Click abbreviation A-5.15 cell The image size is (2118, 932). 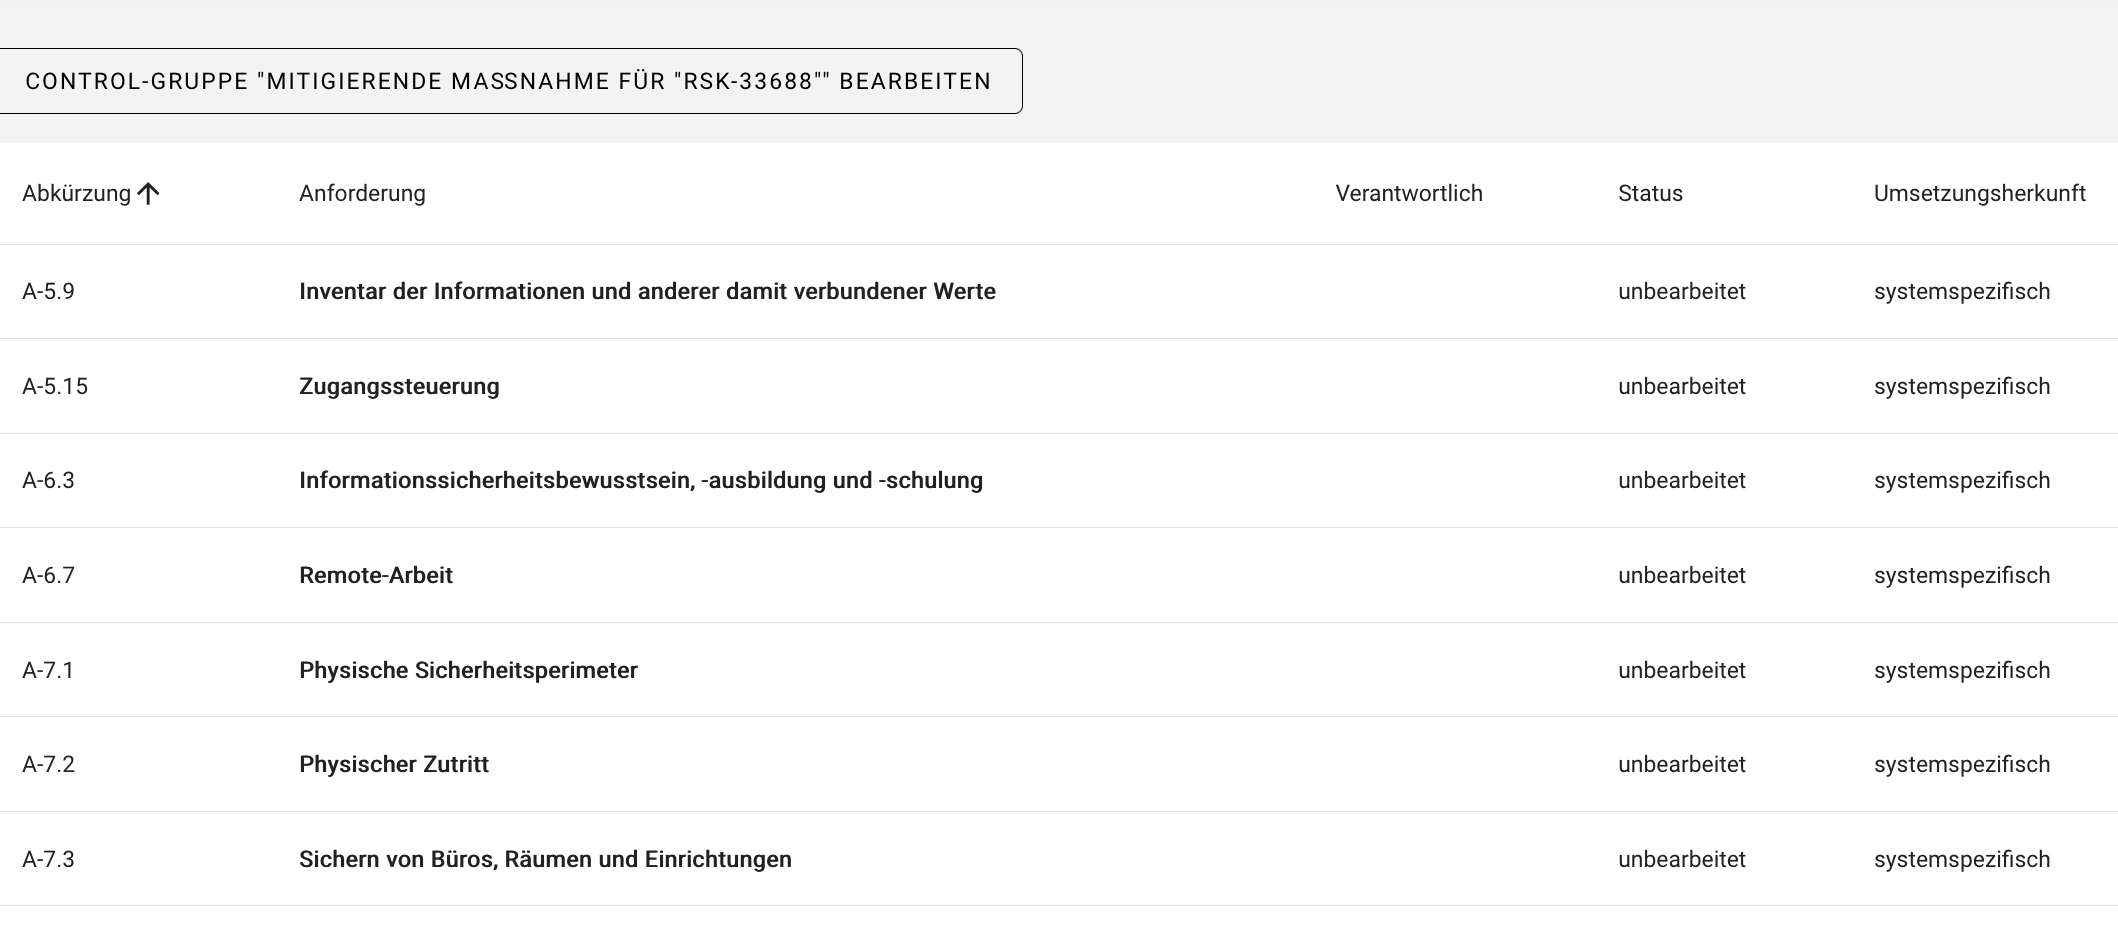coord(55,387)
